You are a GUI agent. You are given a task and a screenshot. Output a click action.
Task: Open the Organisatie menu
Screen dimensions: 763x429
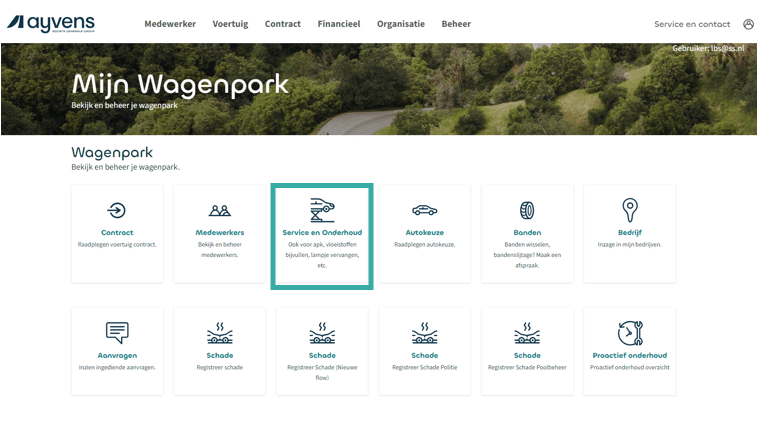[x=401, y=24]
